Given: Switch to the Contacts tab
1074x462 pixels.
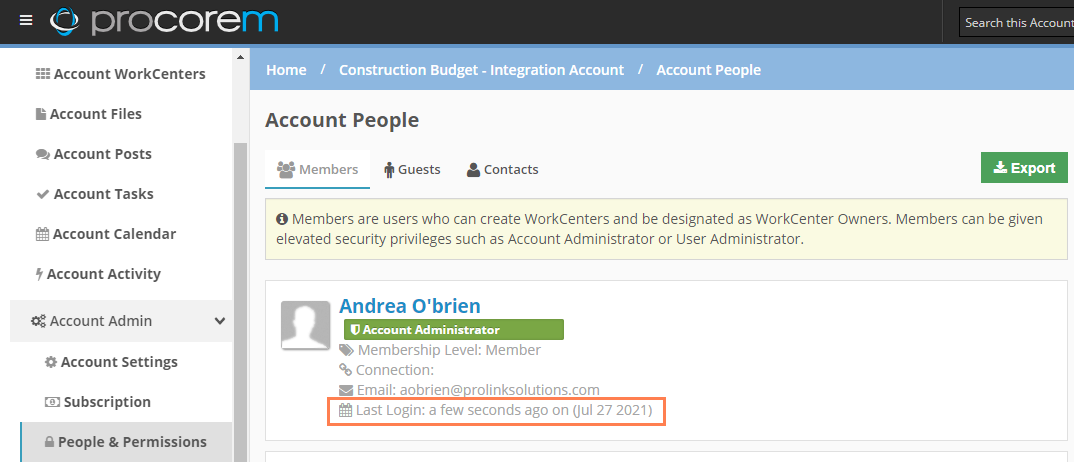Looking at the screenshot, I should [503, 169].
